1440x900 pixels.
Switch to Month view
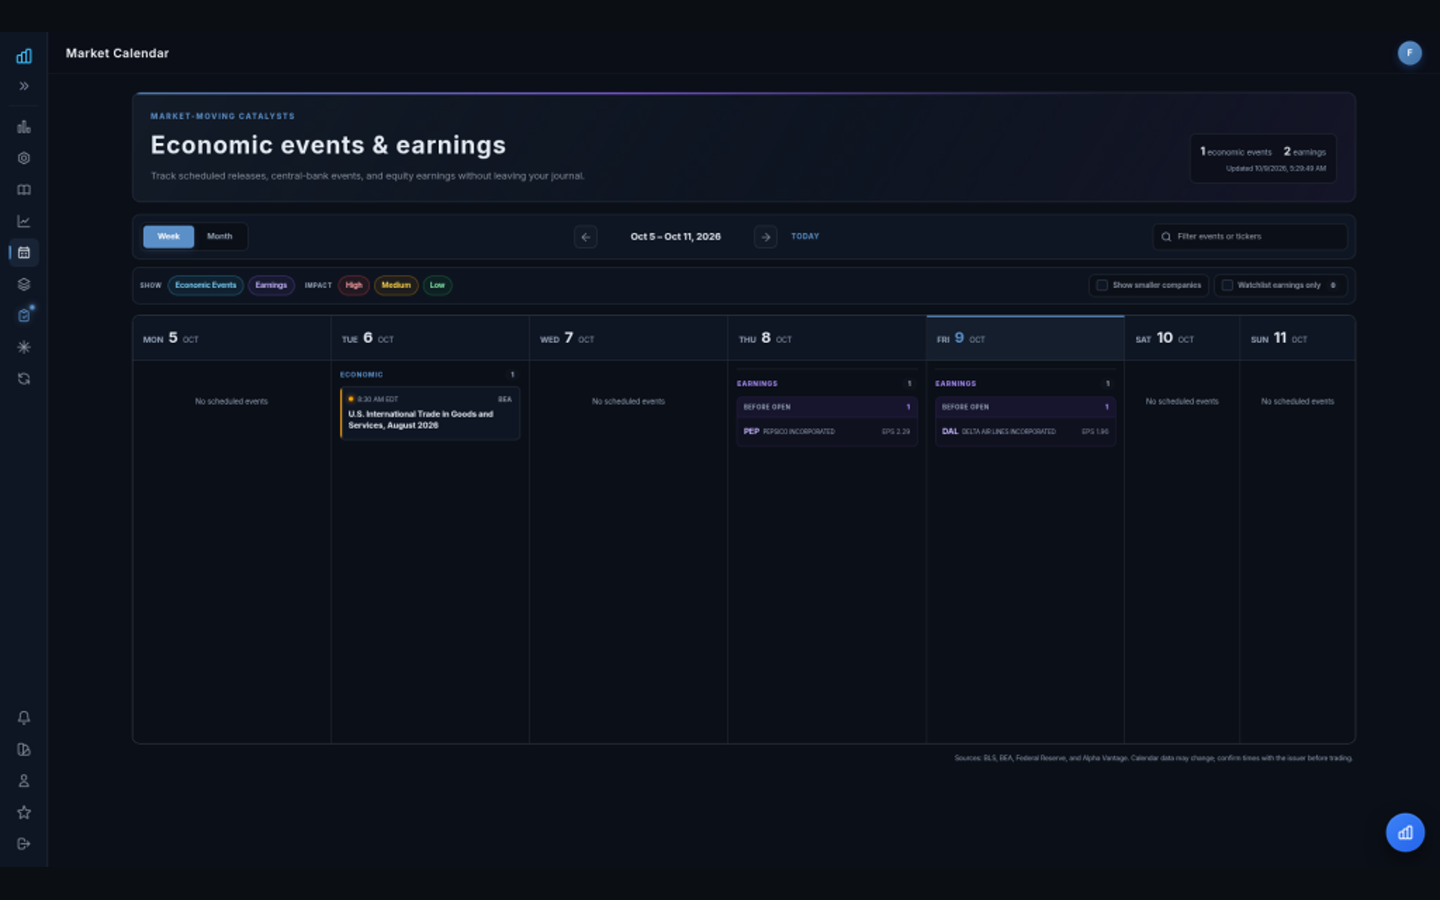coord(219,237)
